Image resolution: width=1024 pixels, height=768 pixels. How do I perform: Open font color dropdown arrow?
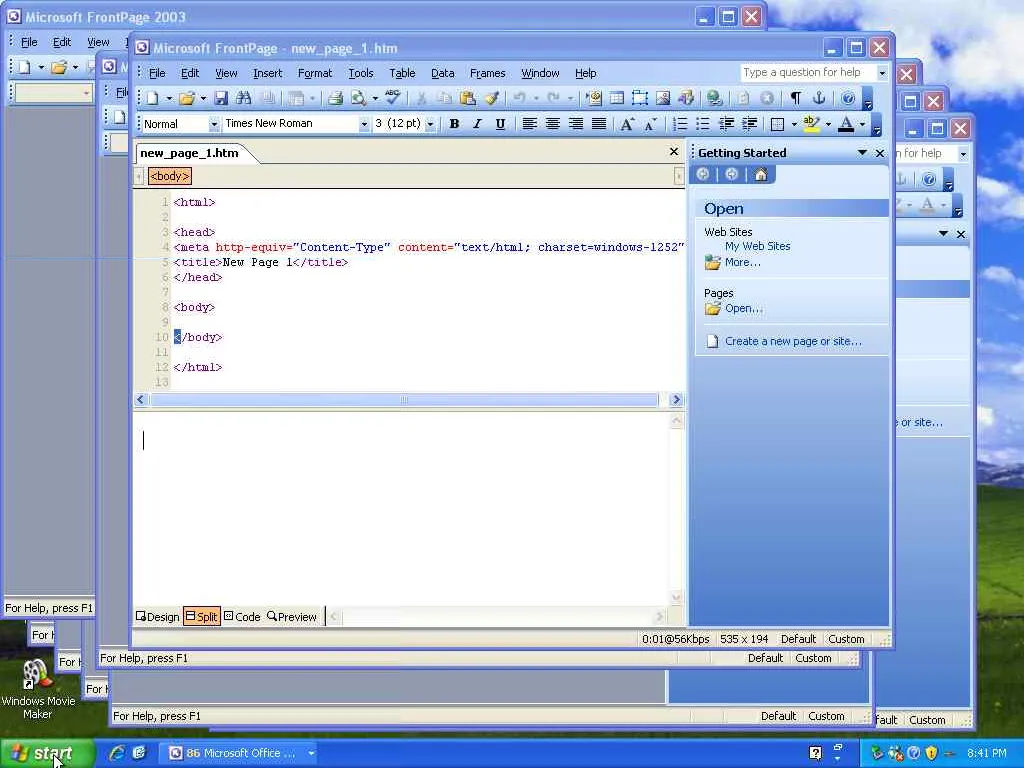[862, 124]
